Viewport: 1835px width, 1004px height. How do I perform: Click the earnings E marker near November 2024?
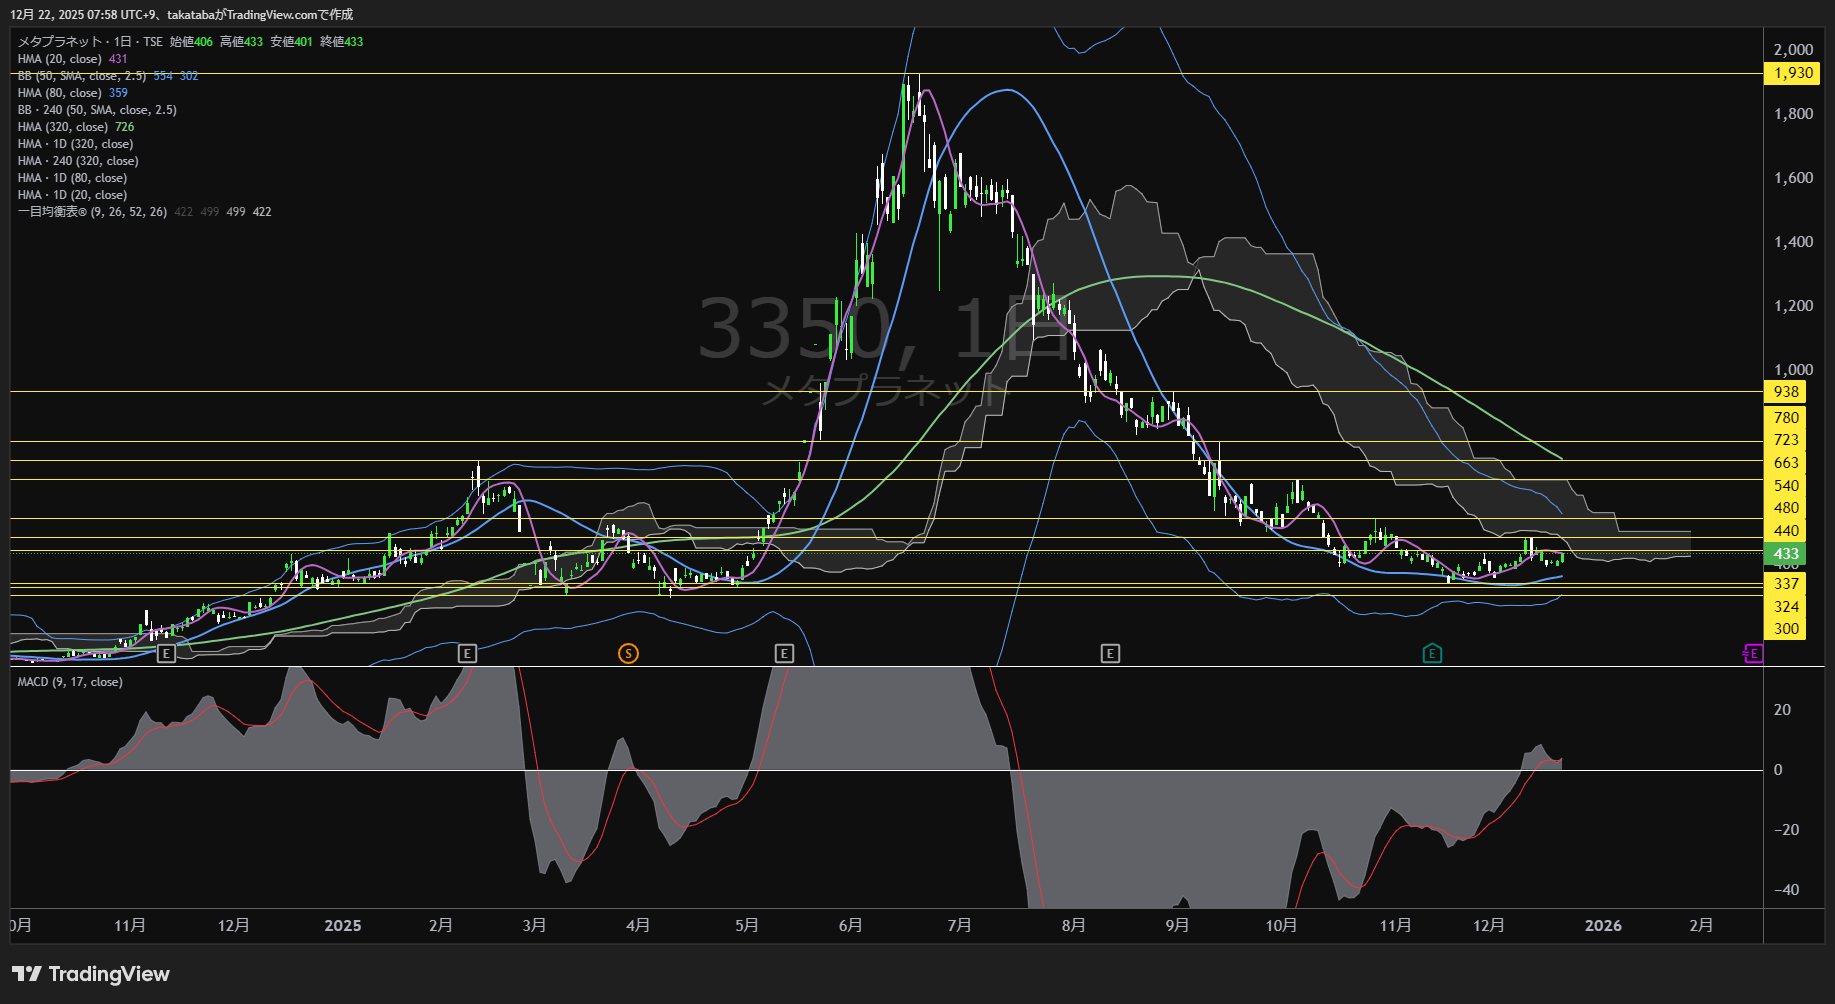[167, 653]
